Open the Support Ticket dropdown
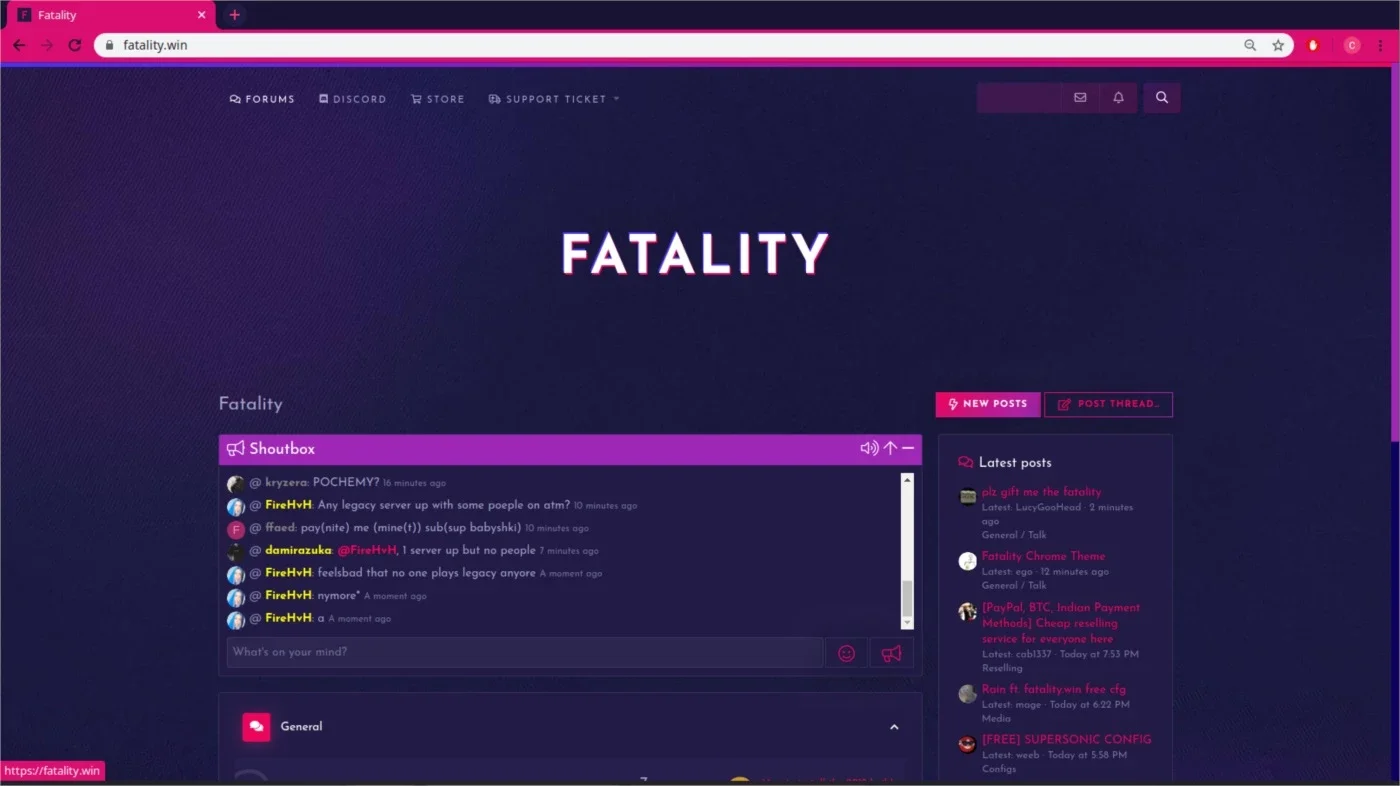 click(554, 99)
